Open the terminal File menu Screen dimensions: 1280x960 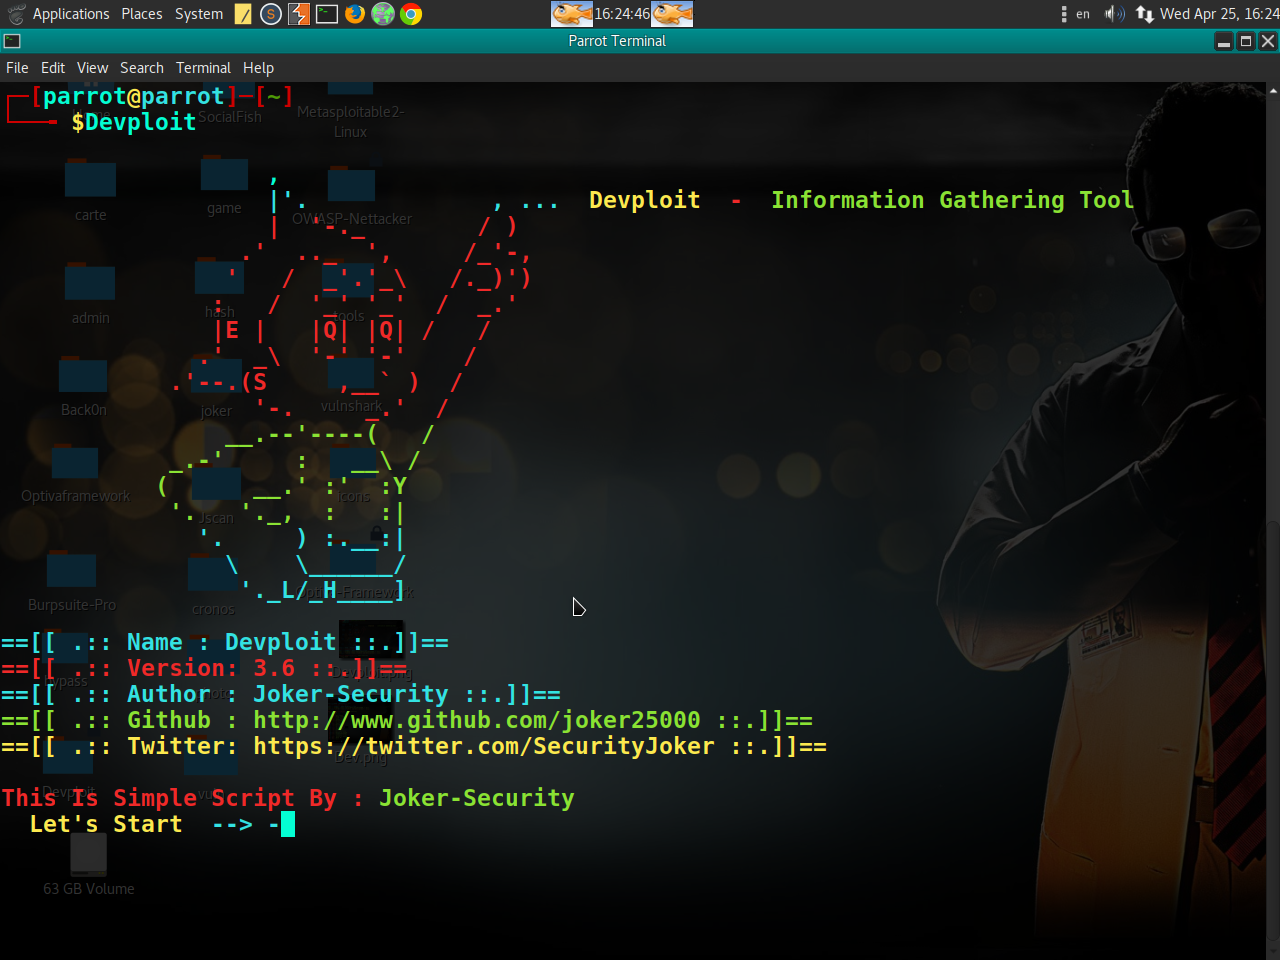coord(17,67)
